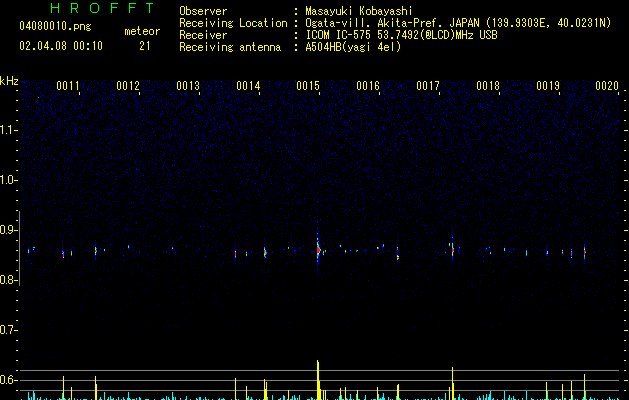Image resolution: width=629 pixels, height=400 pixels.
Task: Click the meteor count 21
Action: tap(145, 46)
